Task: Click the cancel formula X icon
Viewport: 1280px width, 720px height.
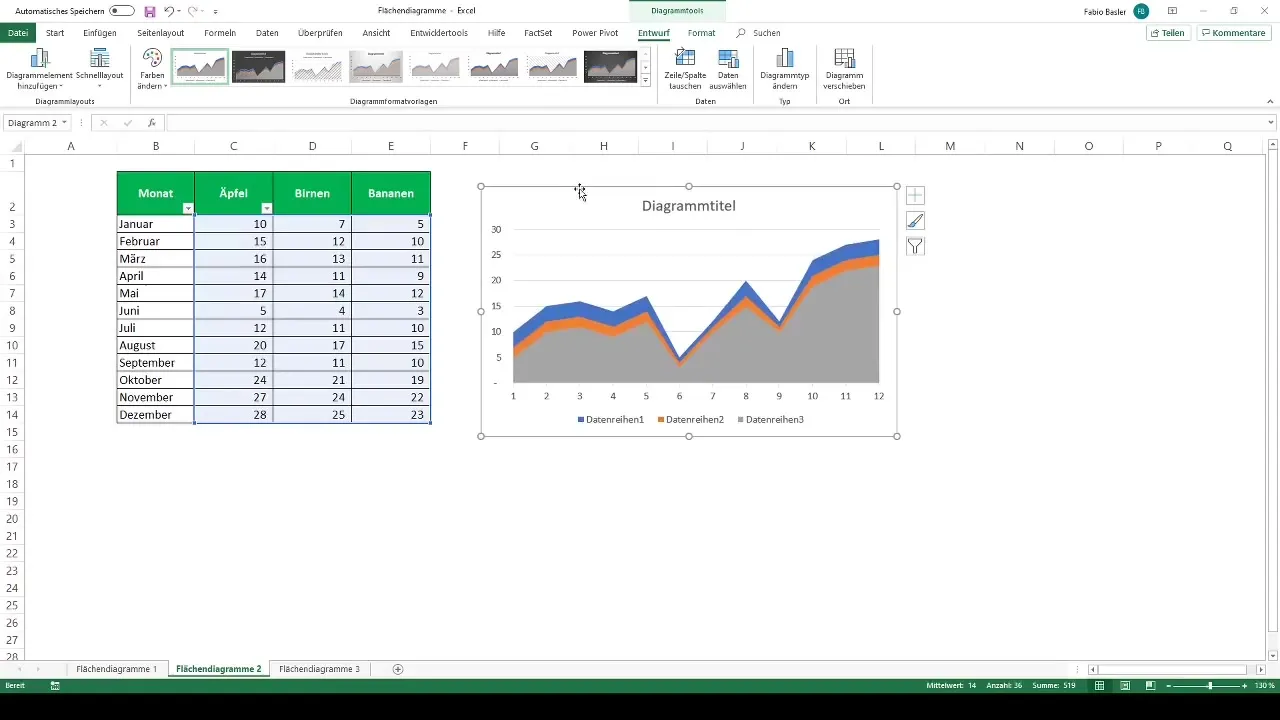Action: pyautogui.click(x=103, y=123)
